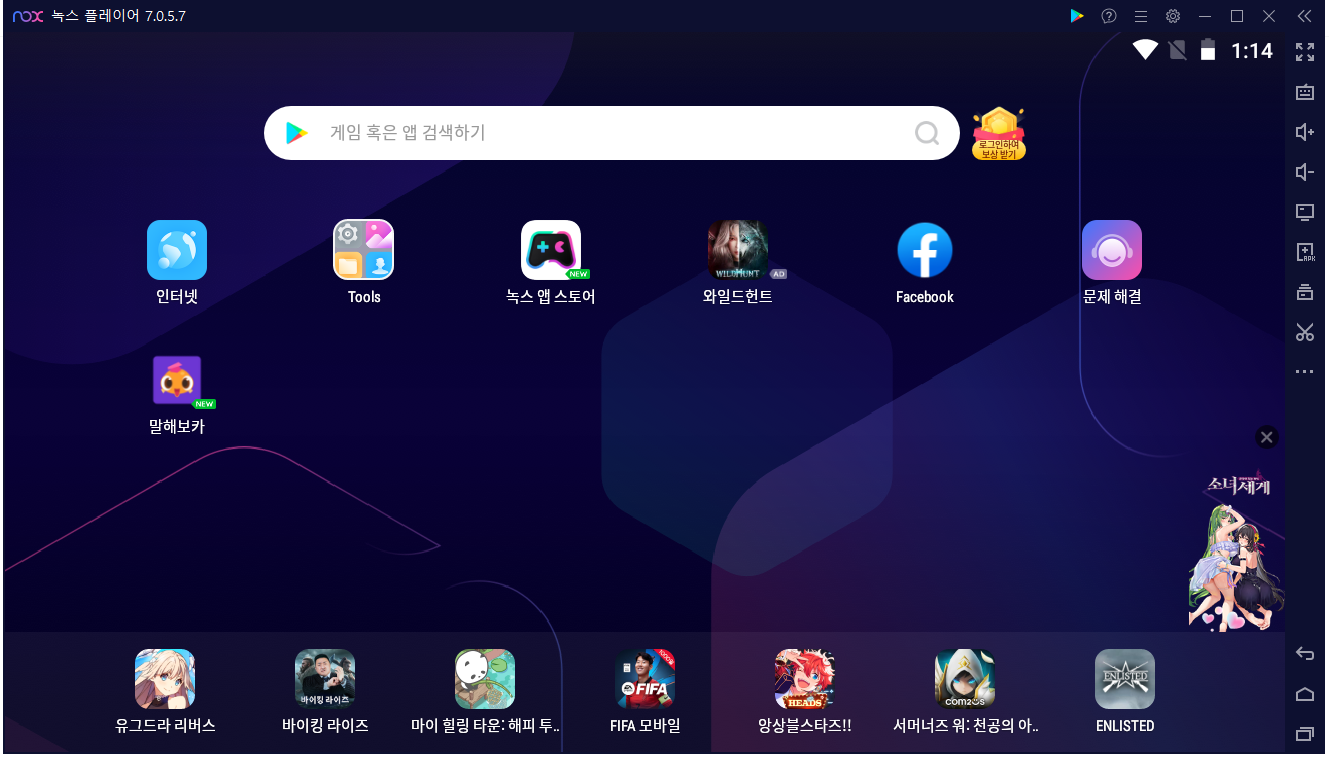Image resolution: width=1329 pixels, height=760 pixels.
Task: Click the magnifier search icon
Action: [x=927, y=133]
